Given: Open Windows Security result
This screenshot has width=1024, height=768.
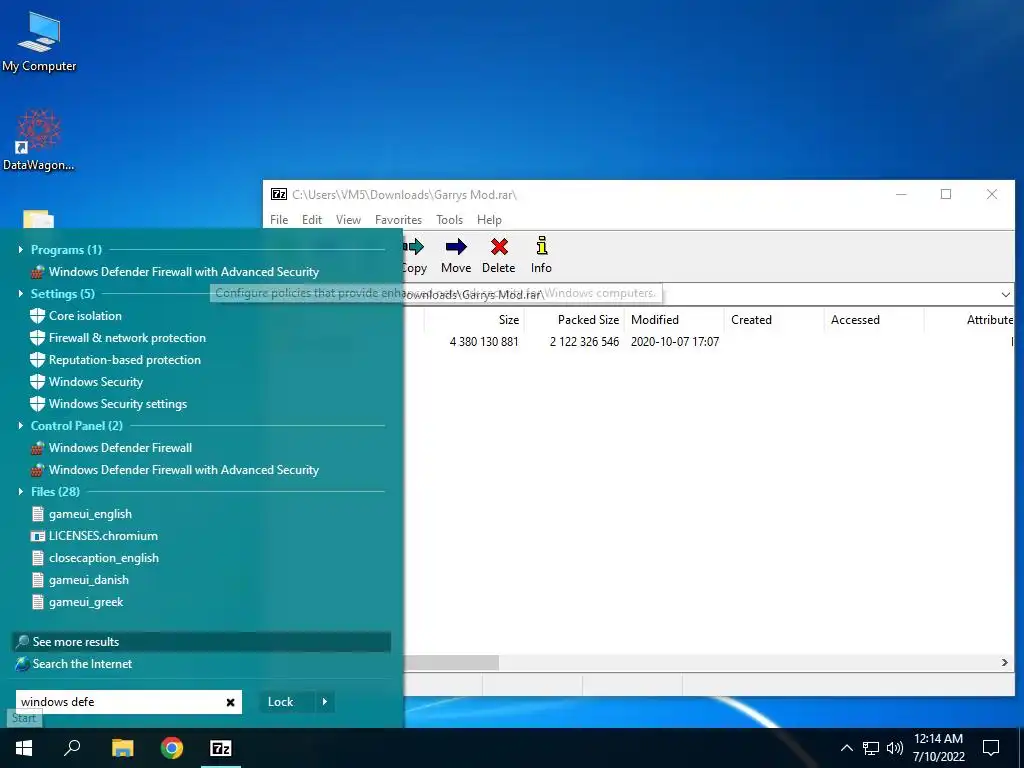Looking at the screenshot, I should [87, 382].
